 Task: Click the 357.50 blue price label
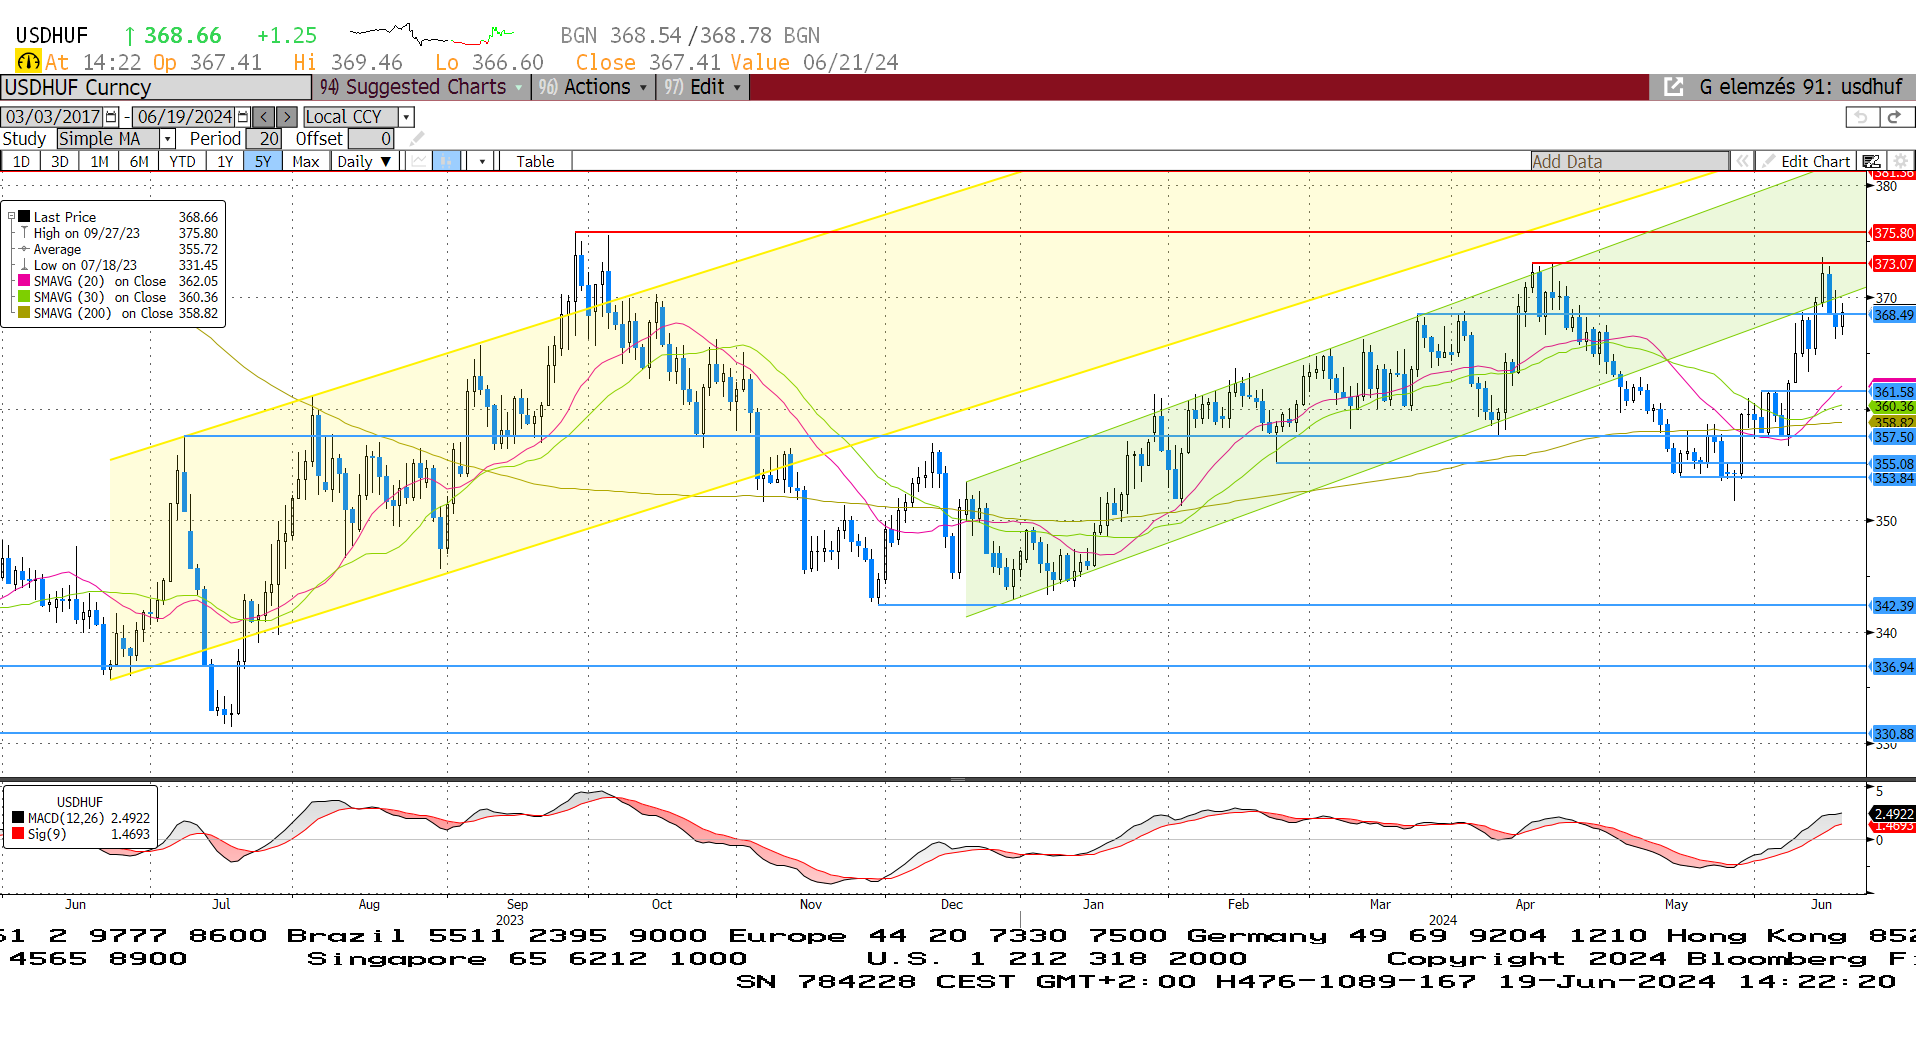1893,438
